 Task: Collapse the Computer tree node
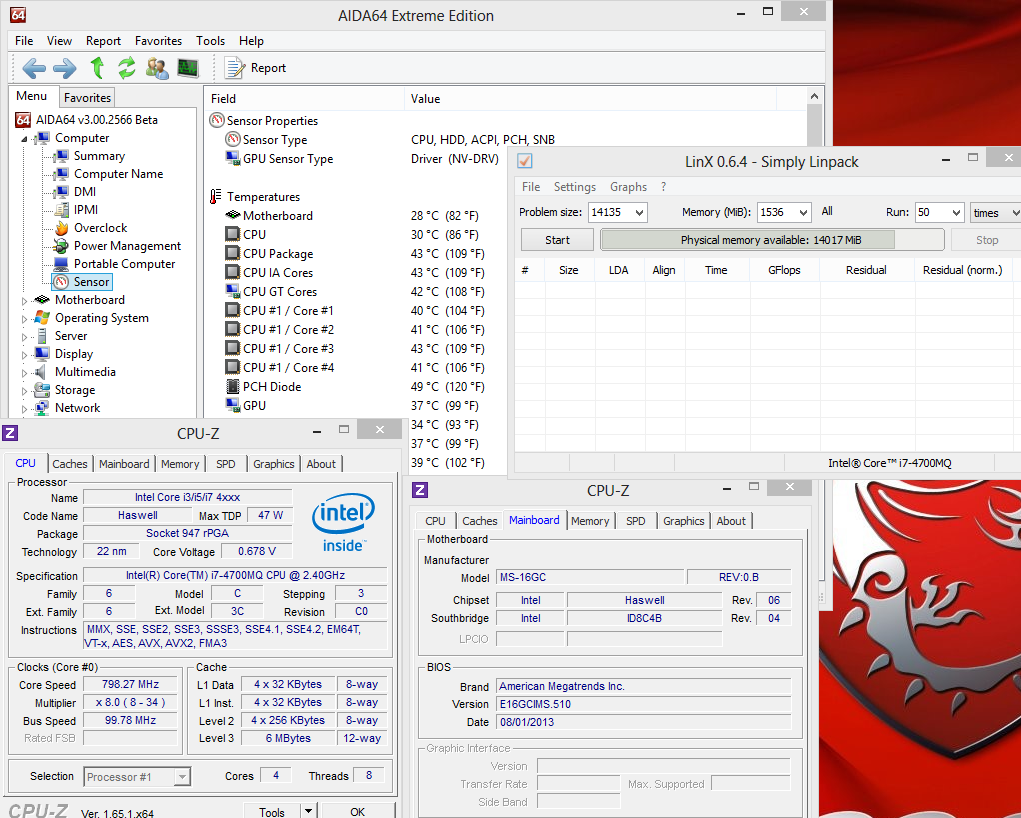26,139
